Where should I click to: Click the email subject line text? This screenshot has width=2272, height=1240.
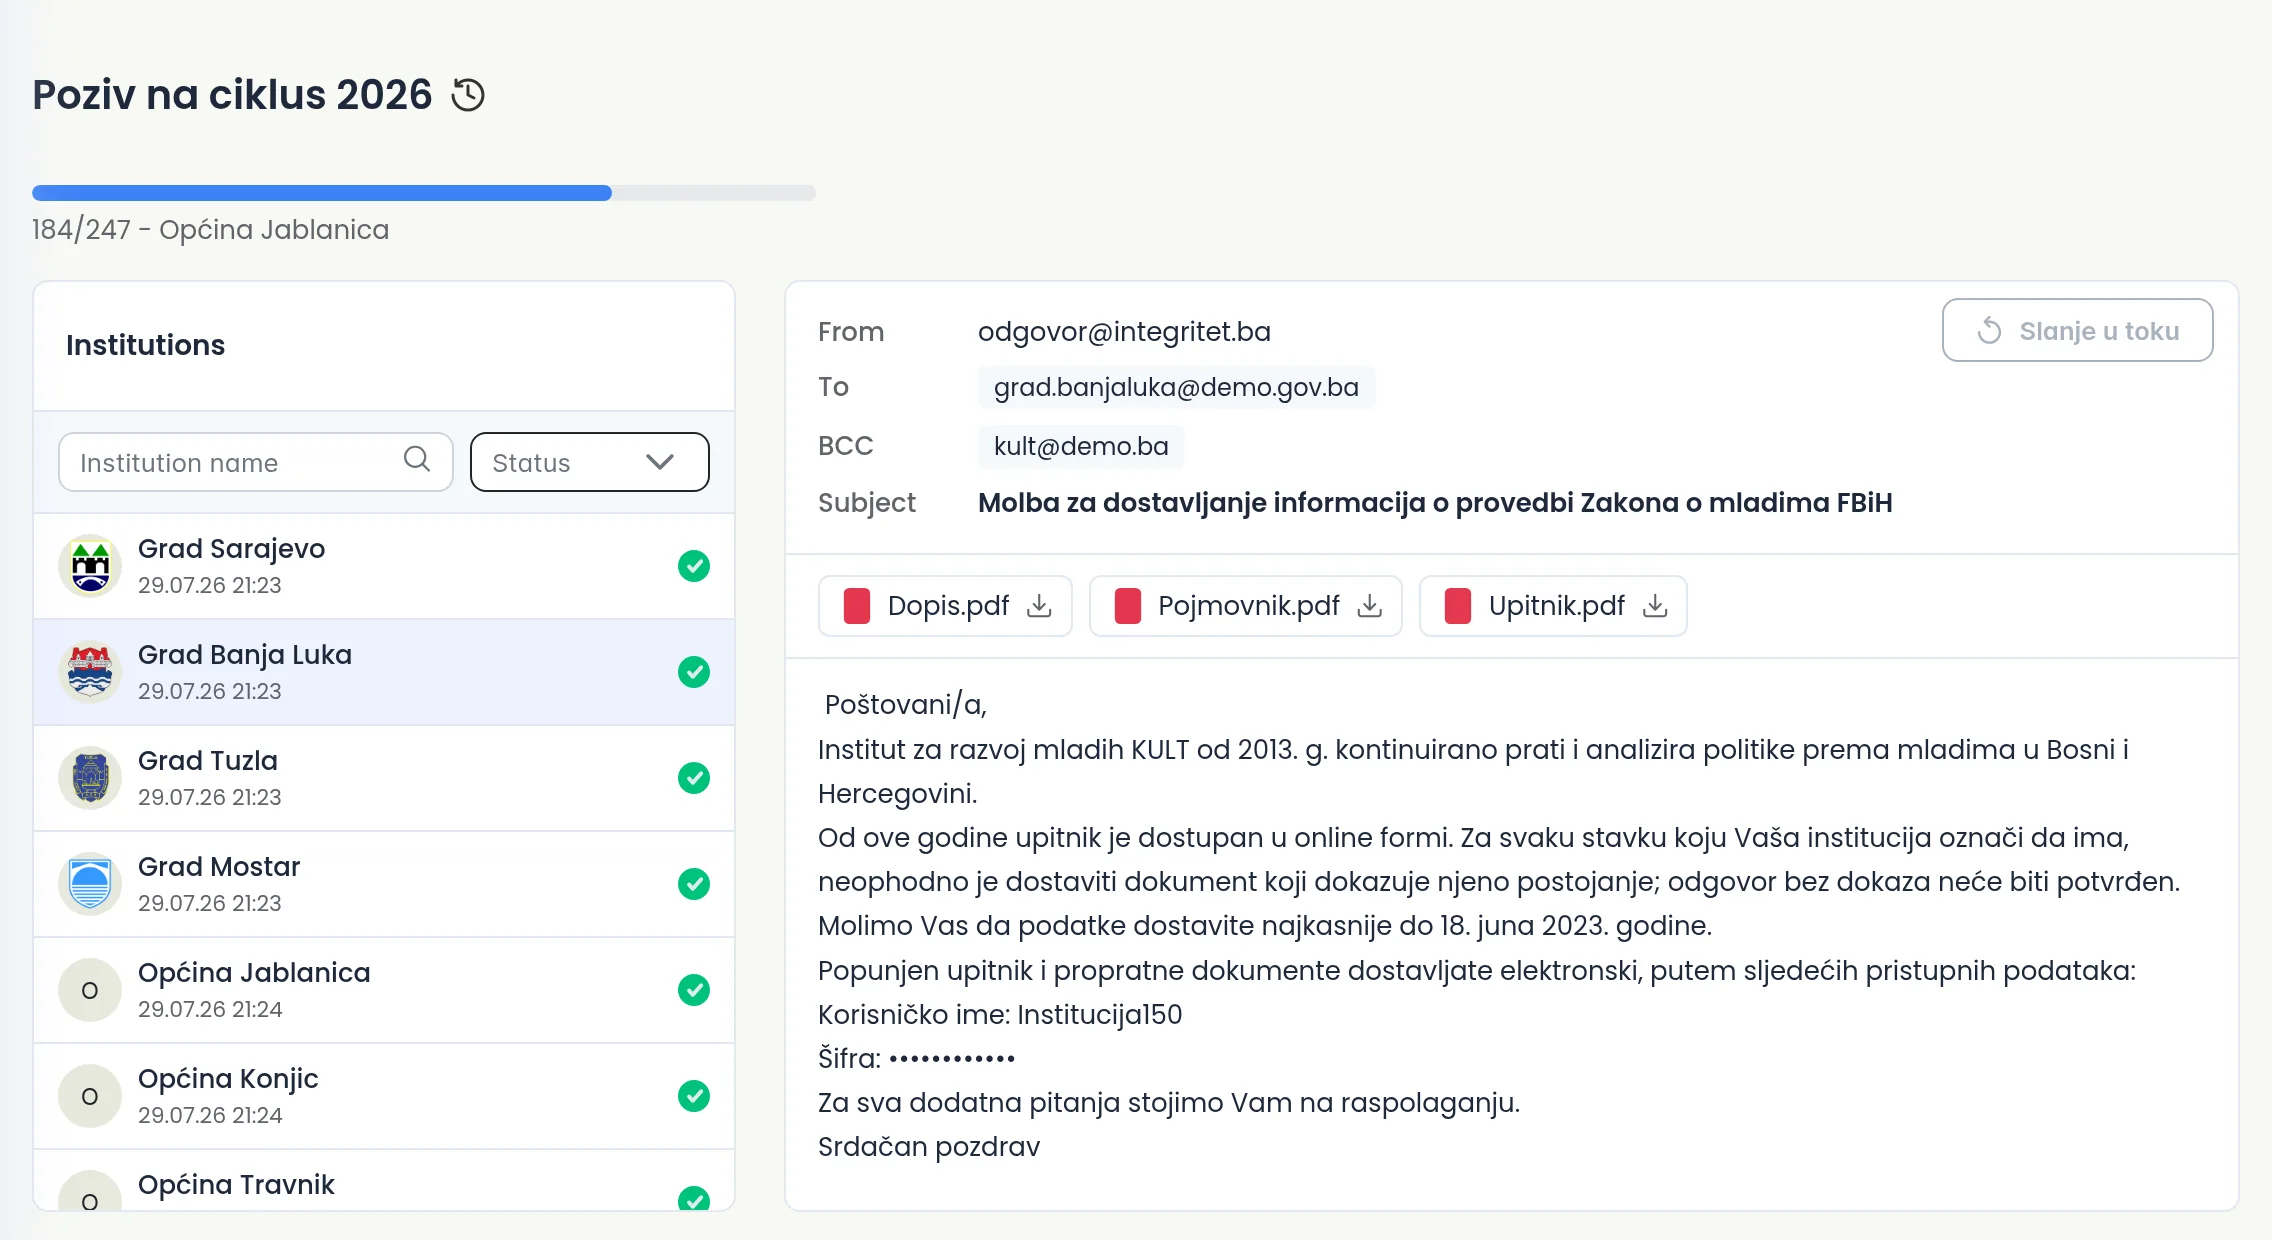coord(1435,502)
